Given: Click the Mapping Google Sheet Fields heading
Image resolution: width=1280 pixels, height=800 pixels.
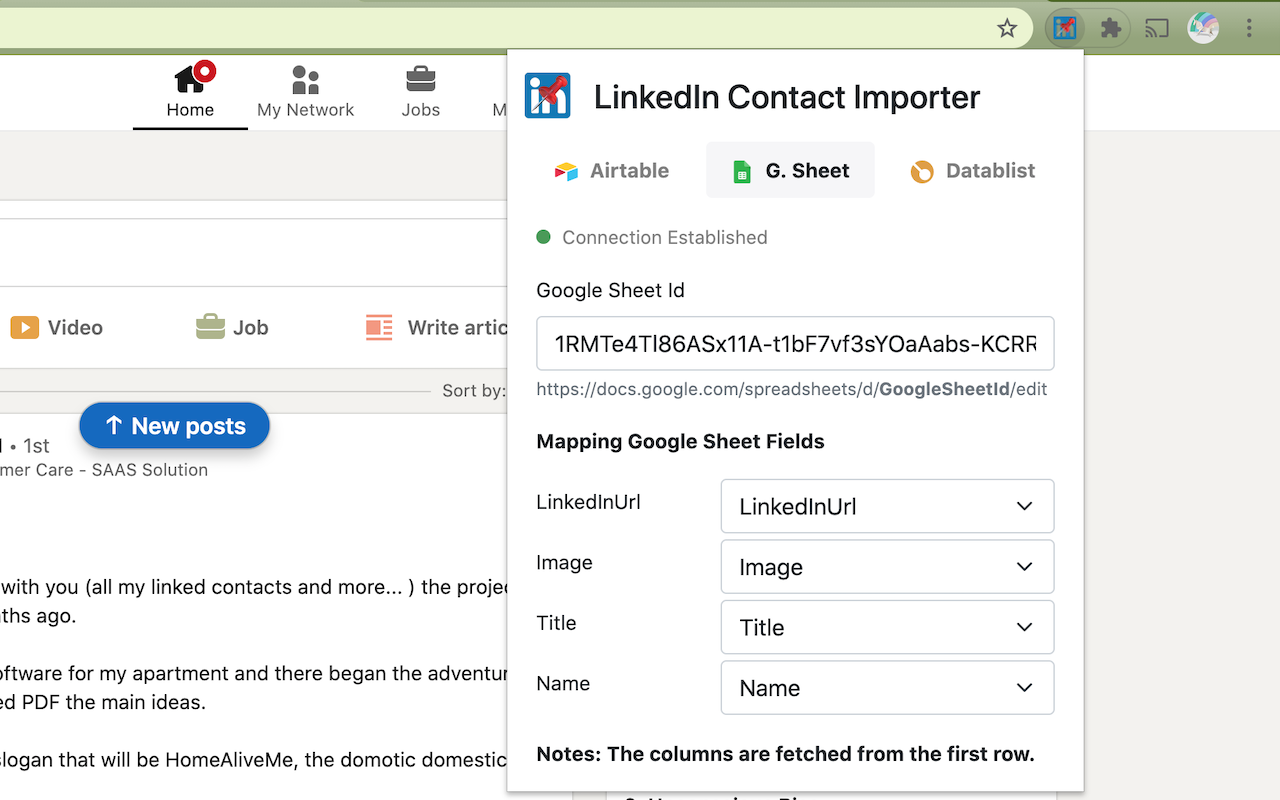Looking at the screenshot, I should (x=681, y=441).
